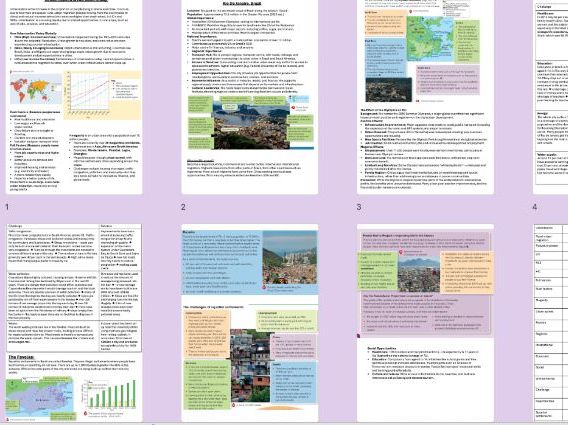
Task: Click page number label 1
Action: pos(7,207)
